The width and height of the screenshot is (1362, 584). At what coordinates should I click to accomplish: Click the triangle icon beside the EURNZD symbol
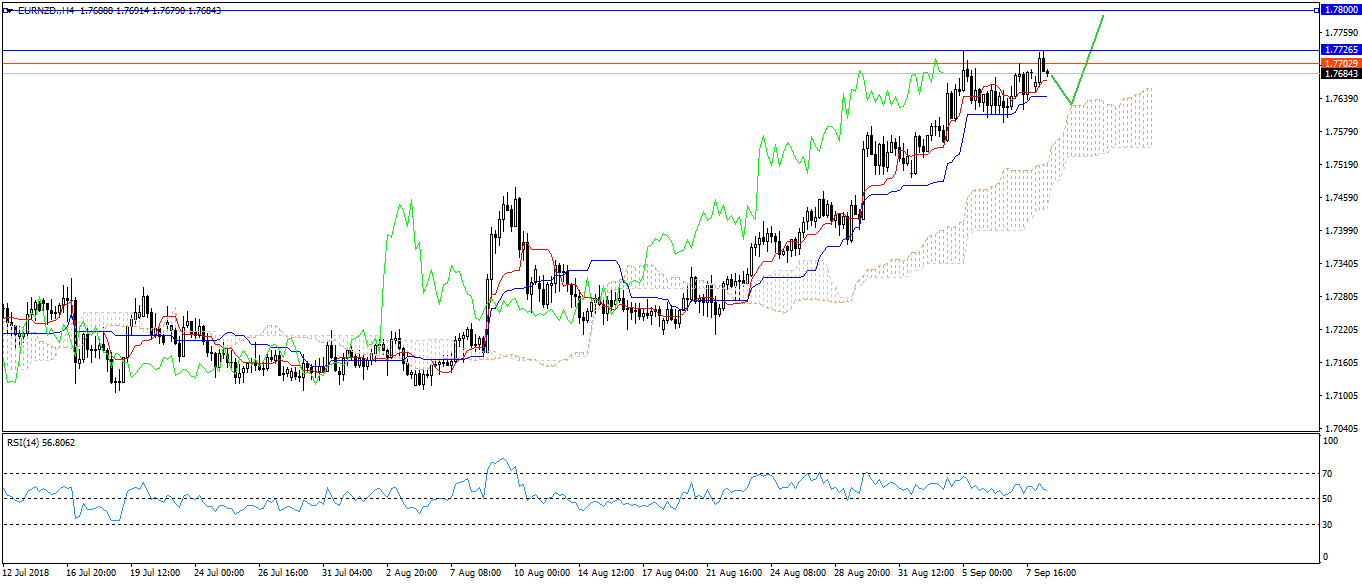coord(9,9)
